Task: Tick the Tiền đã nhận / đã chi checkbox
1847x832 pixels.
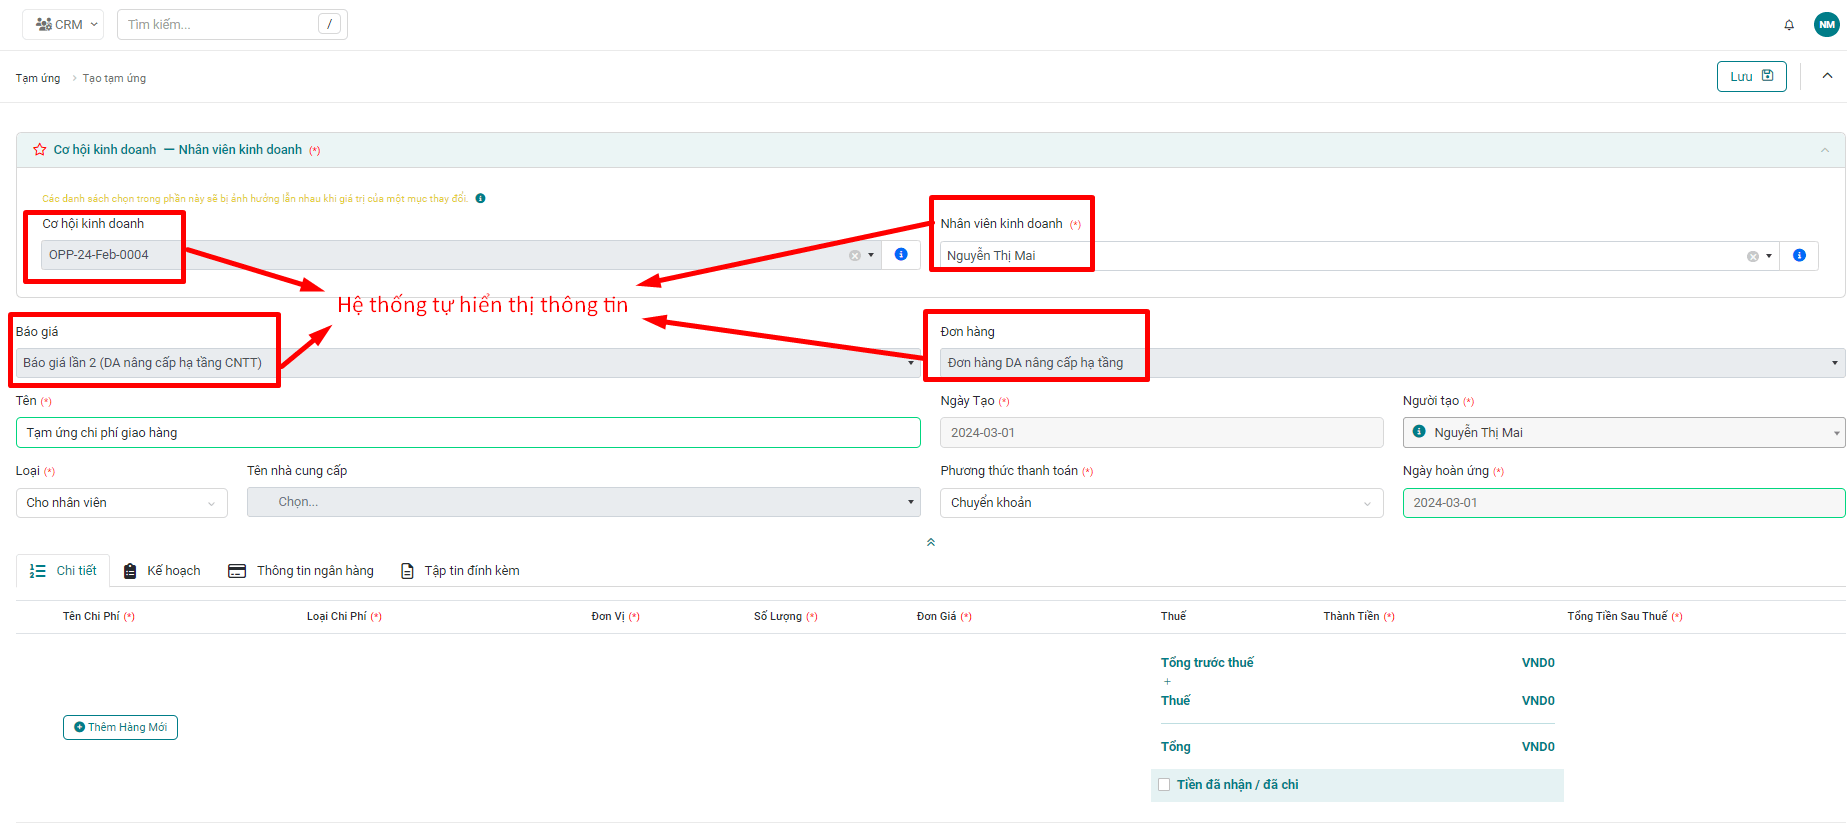Action: coord(1164,785)
